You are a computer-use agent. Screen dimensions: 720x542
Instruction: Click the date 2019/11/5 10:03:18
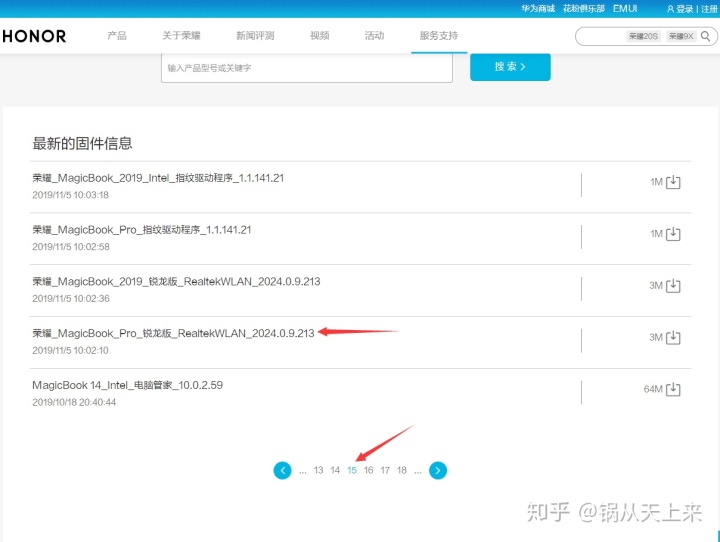[71, 195]
